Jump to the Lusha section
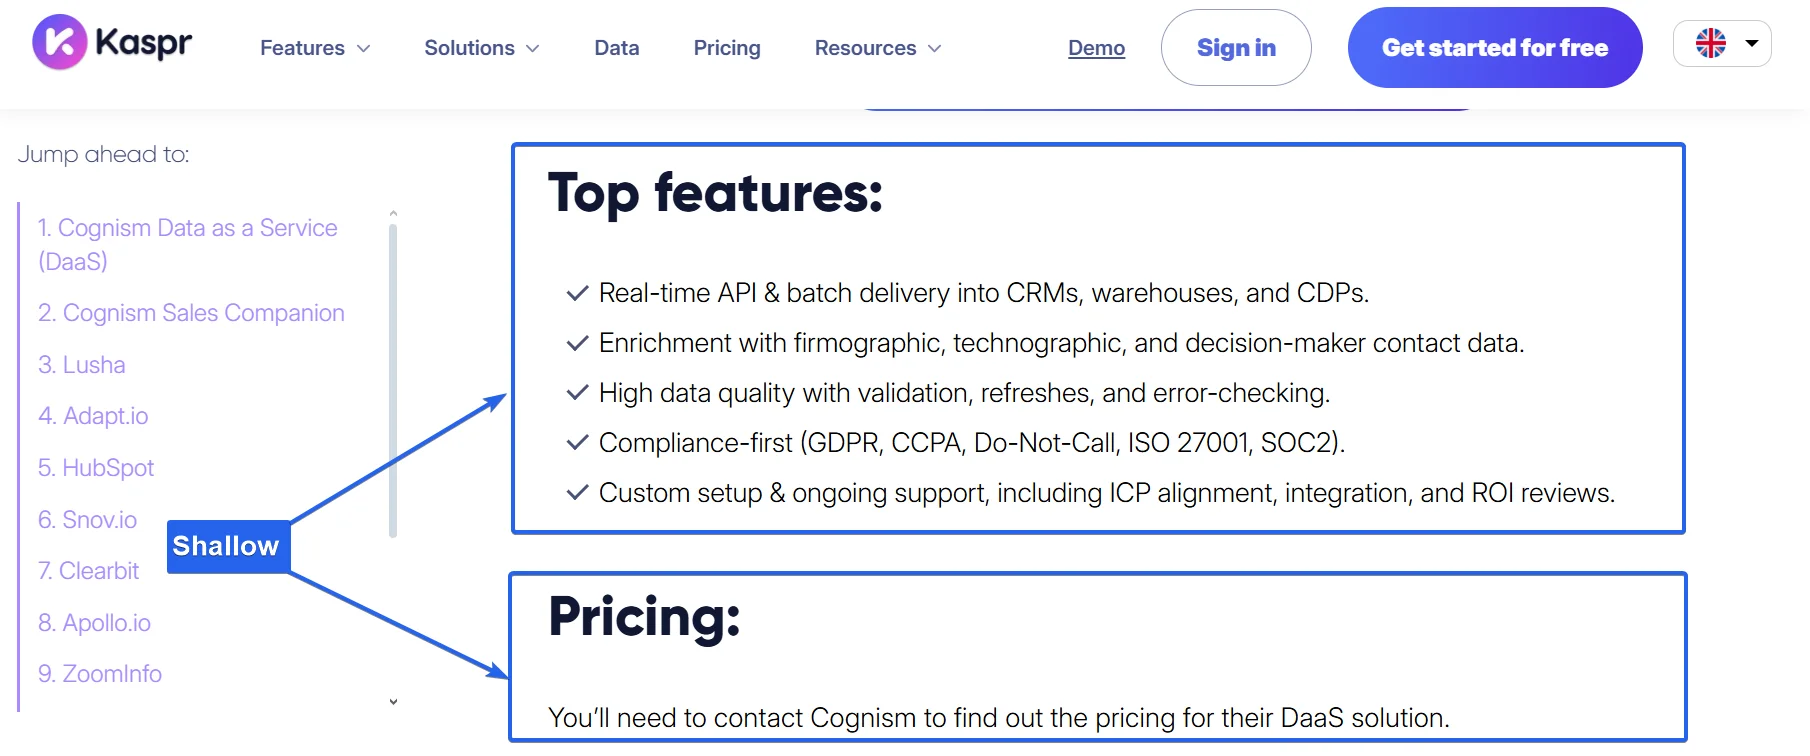Image resolution: width=1810 pixels, height=756 pixels. 81,365
